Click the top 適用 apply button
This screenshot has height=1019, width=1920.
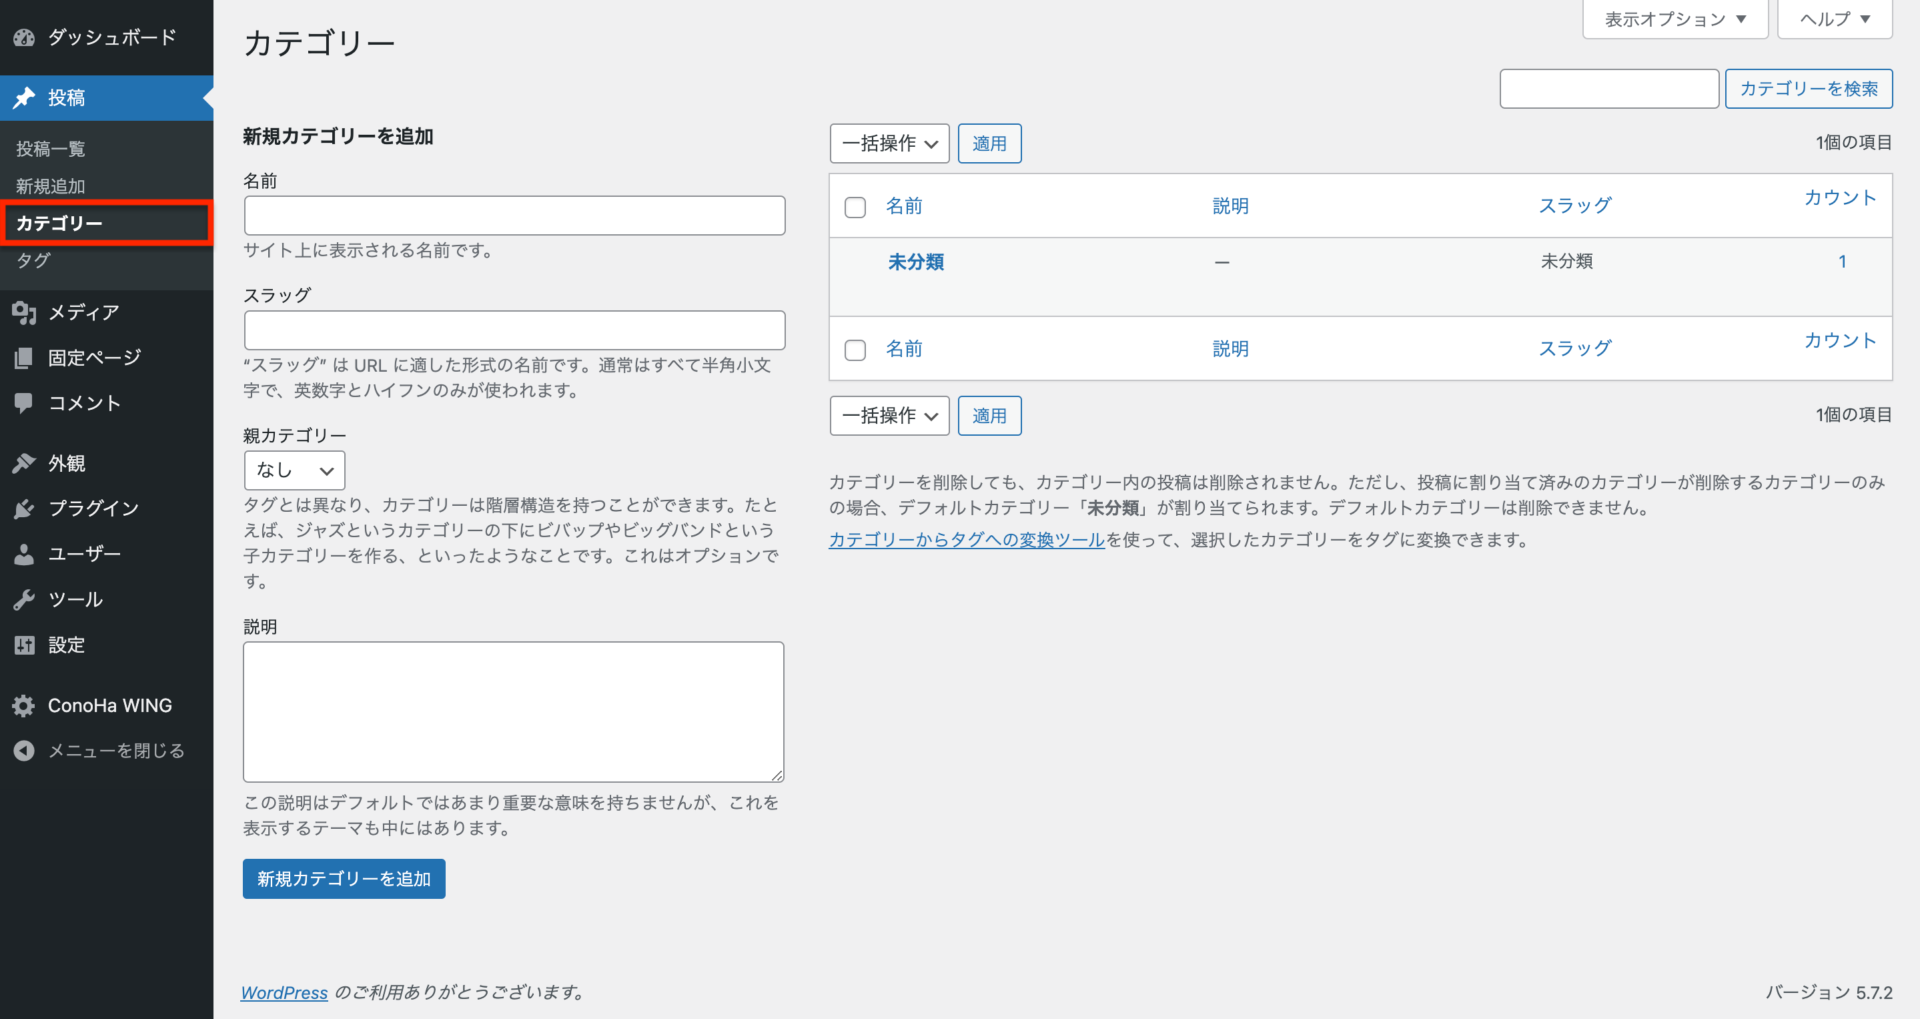990,144
